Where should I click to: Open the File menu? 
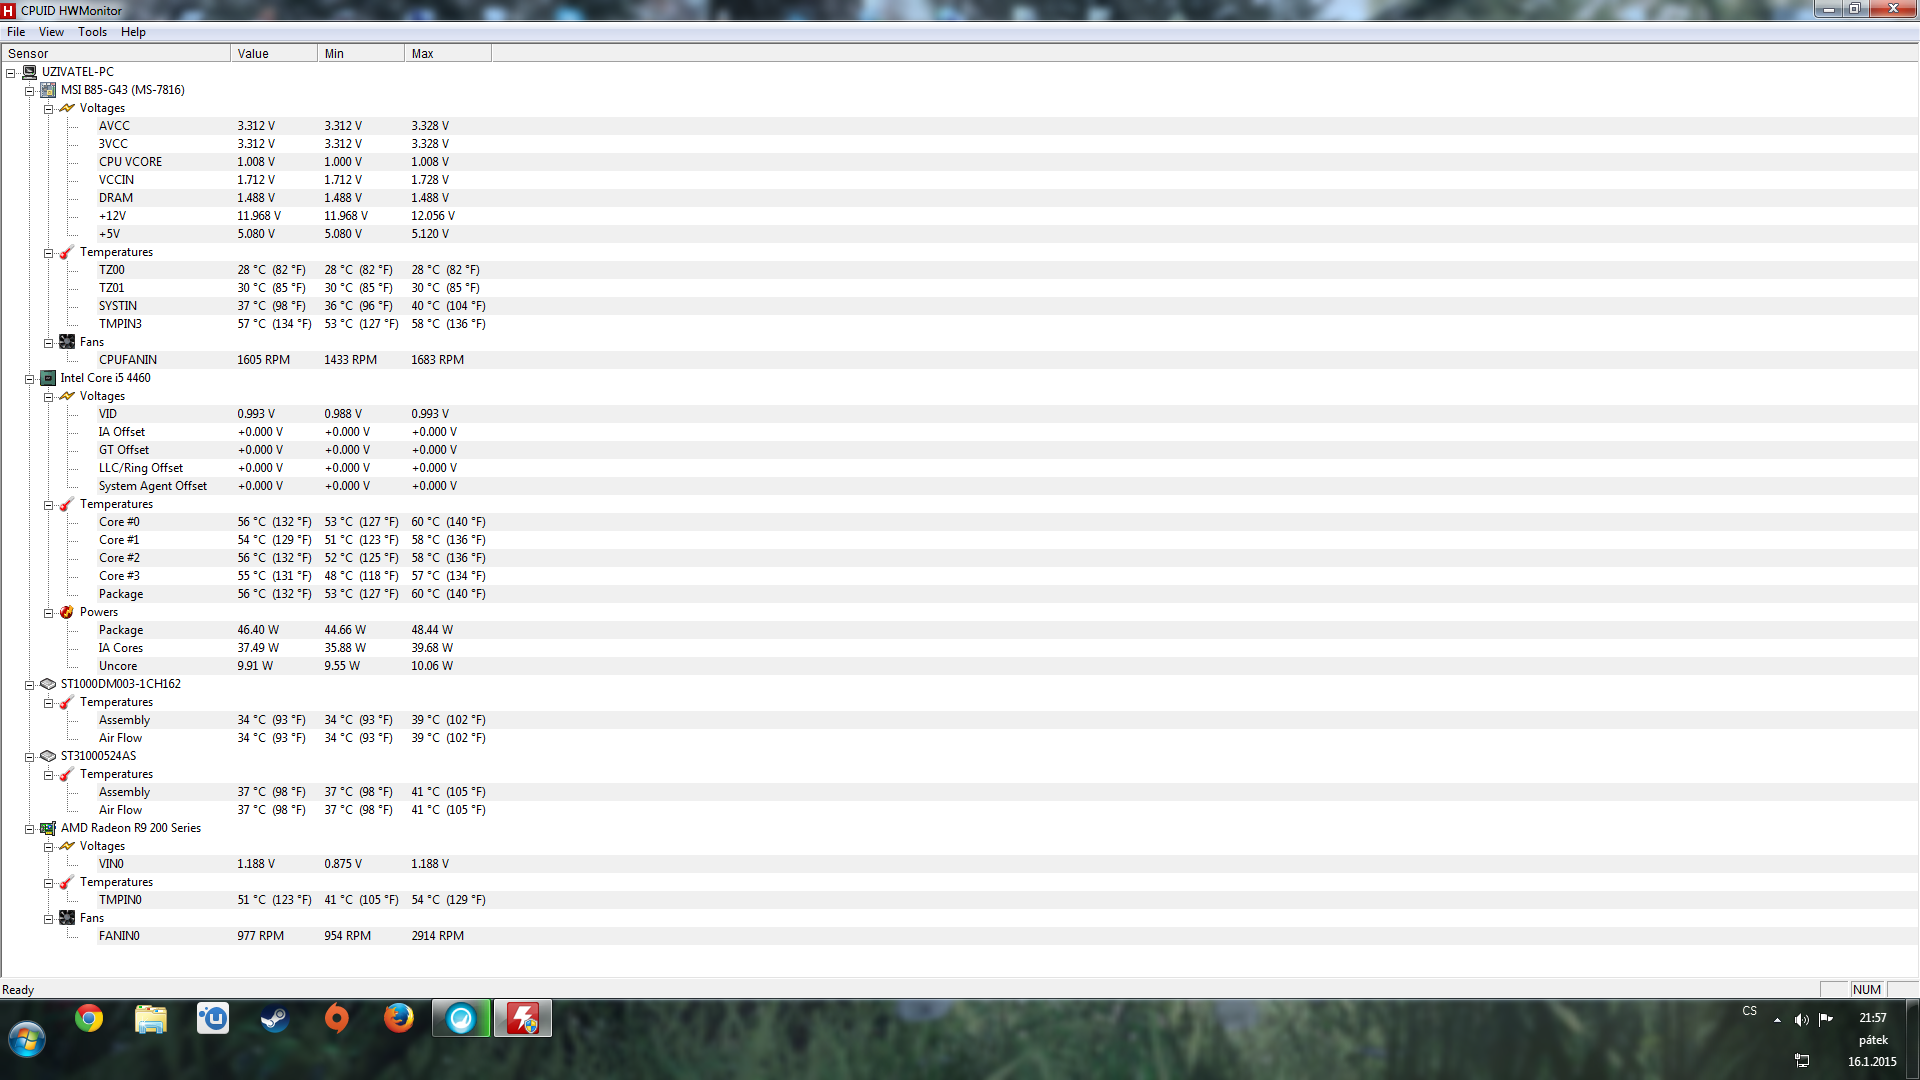tap(16, 32)
